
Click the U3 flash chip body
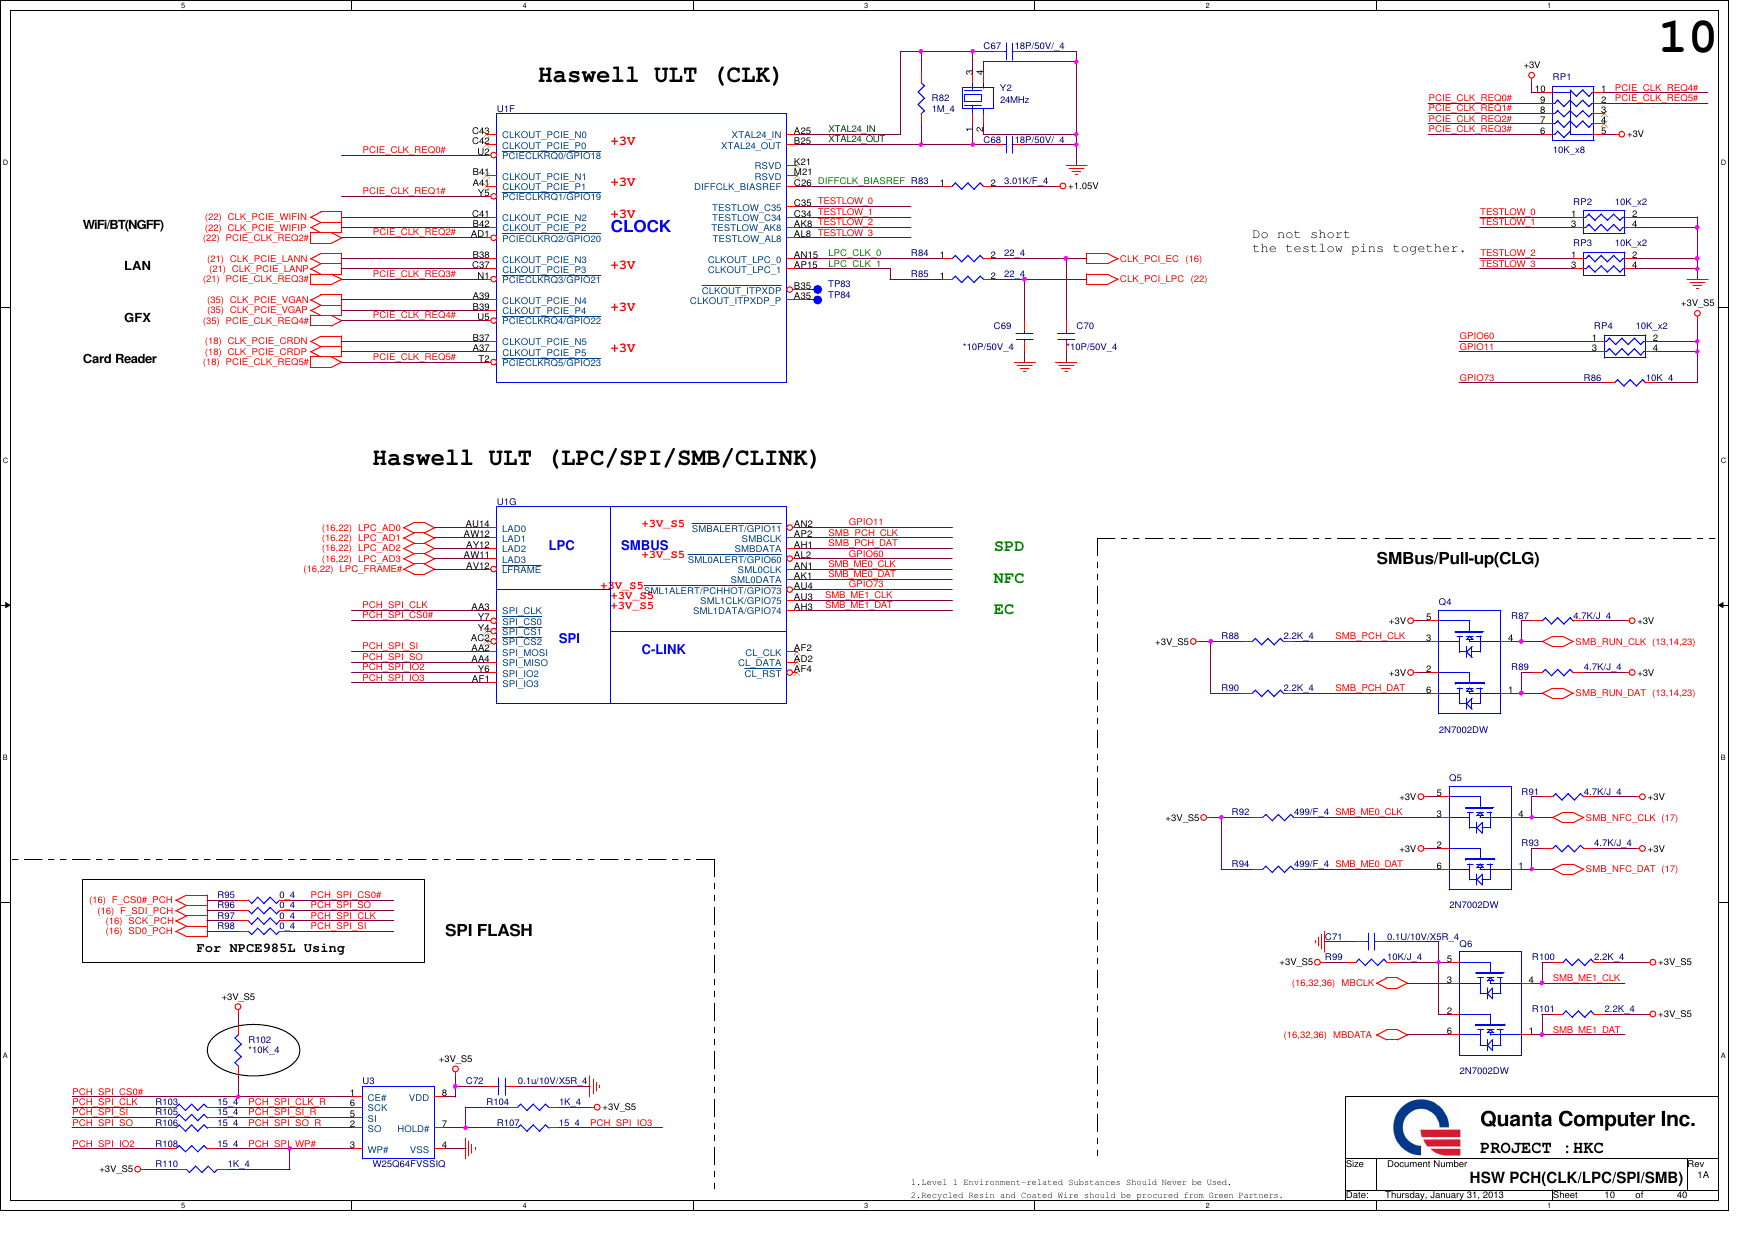tap(399, 1123)
